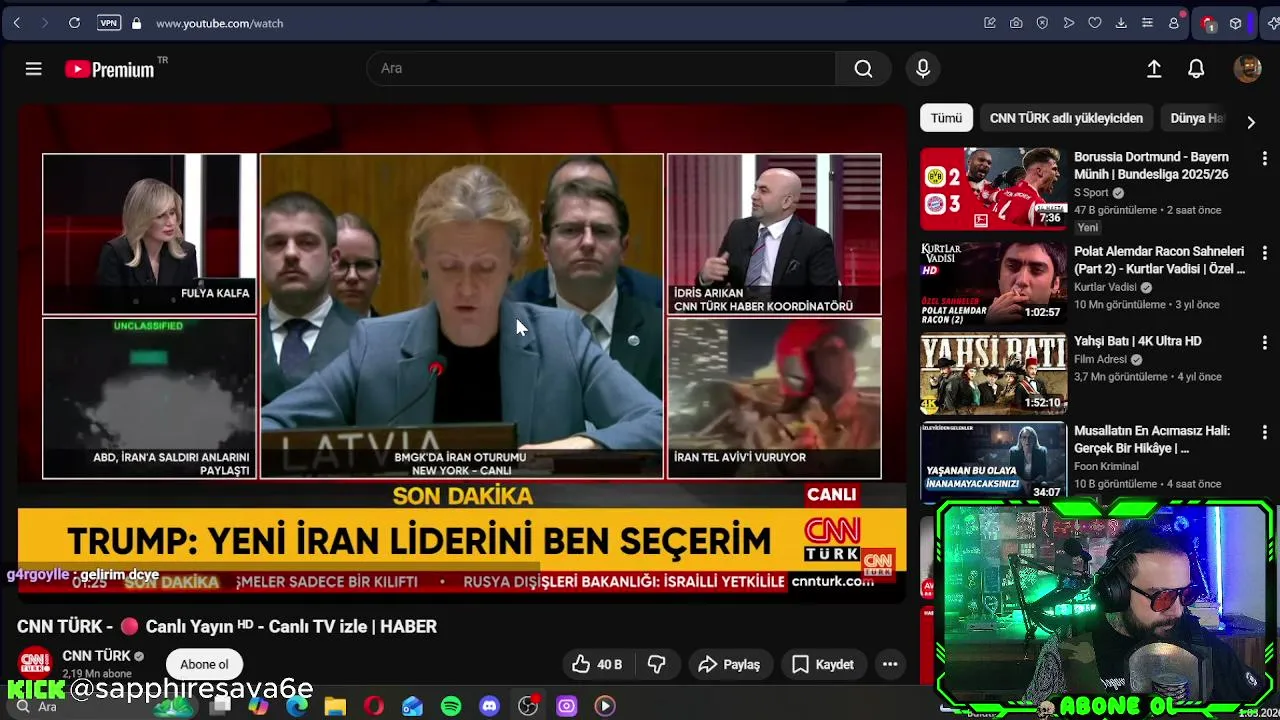
Task: Open the YouTube hamburger guide menu
Action: point(33,69)
